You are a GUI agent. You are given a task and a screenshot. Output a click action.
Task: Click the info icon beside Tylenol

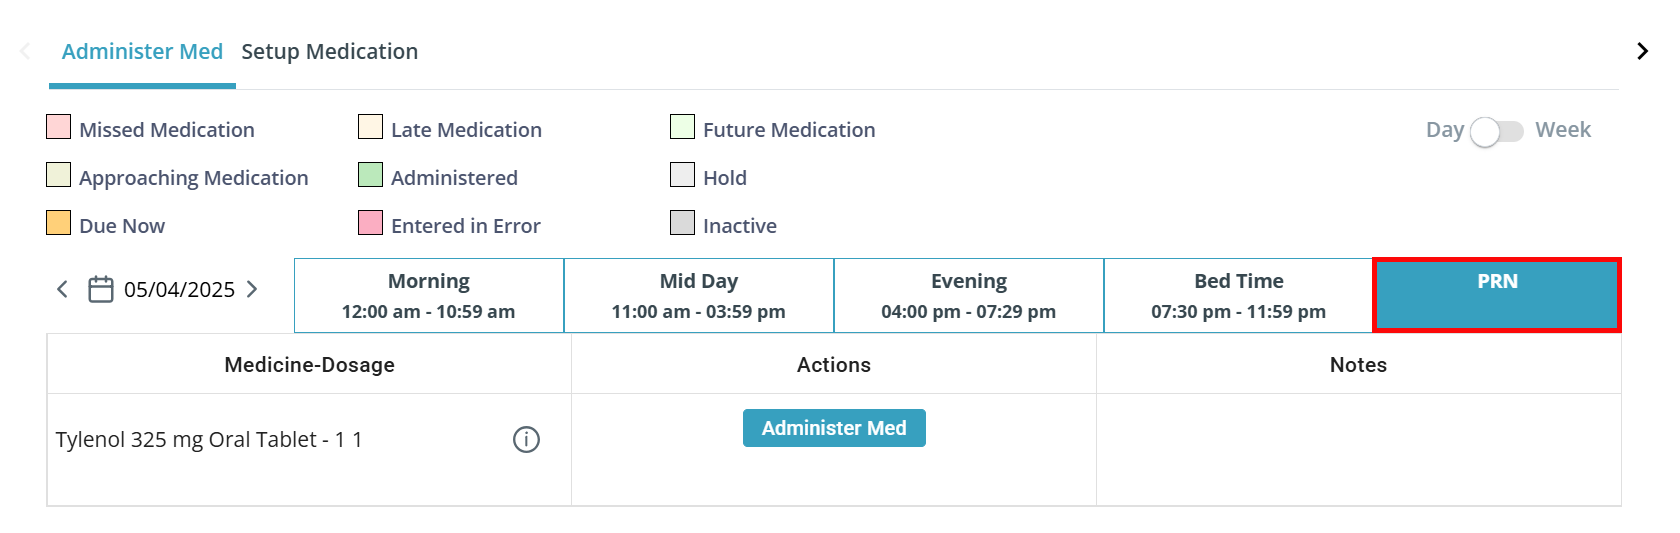click(x=526, y=439)
